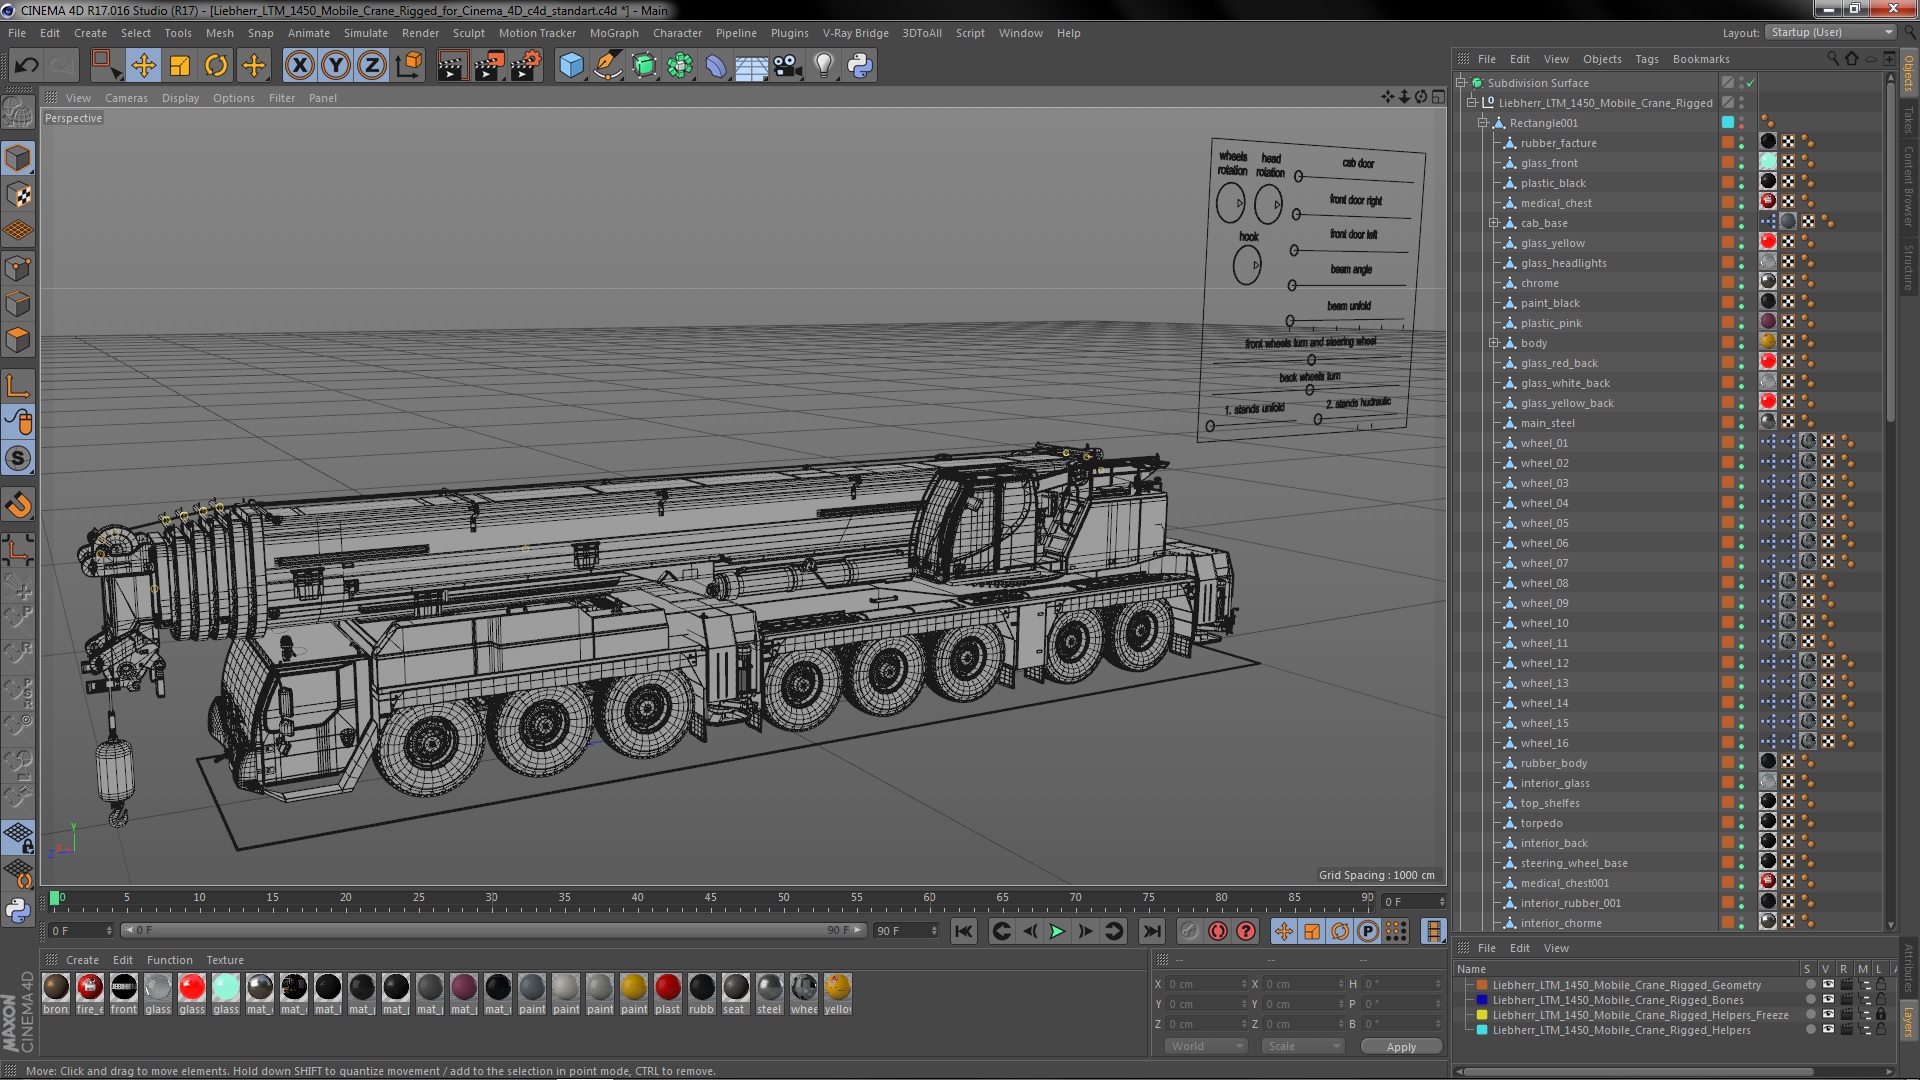Open the Scale dropdown in coordinates
This screenshot has height=1080, width=1920.
coord(1302,1046)
